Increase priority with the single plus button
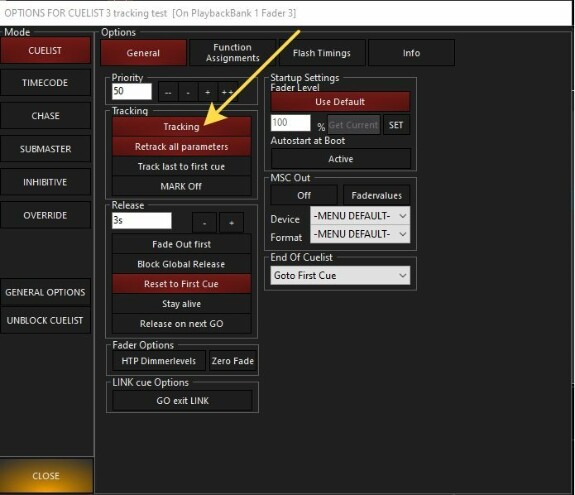This screenshot has width=575, height=495. pos(208,92)
